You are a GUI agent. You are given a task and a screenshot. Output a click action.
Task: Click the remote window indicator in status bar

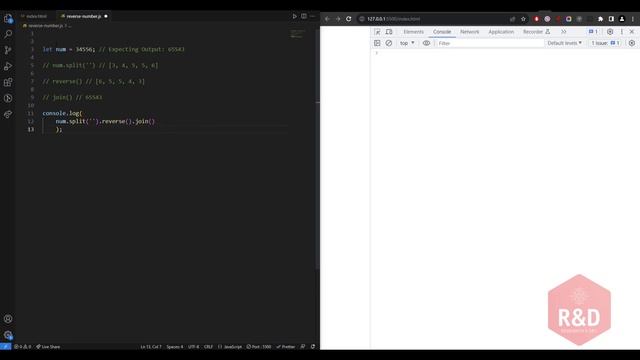[6, 347]
